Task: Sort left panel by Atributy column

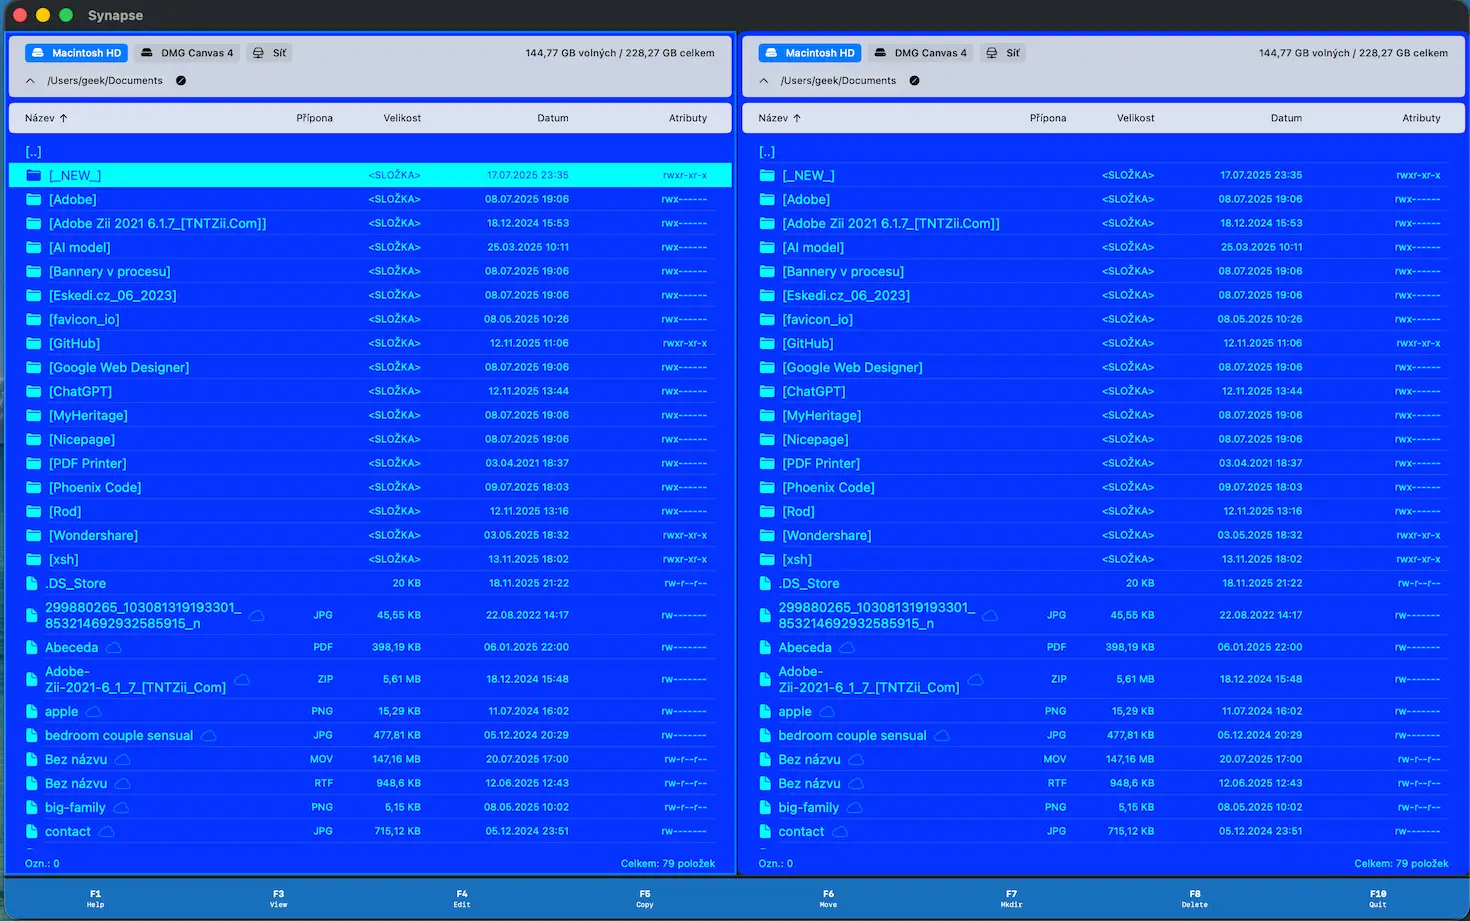Action: [688, 118]
